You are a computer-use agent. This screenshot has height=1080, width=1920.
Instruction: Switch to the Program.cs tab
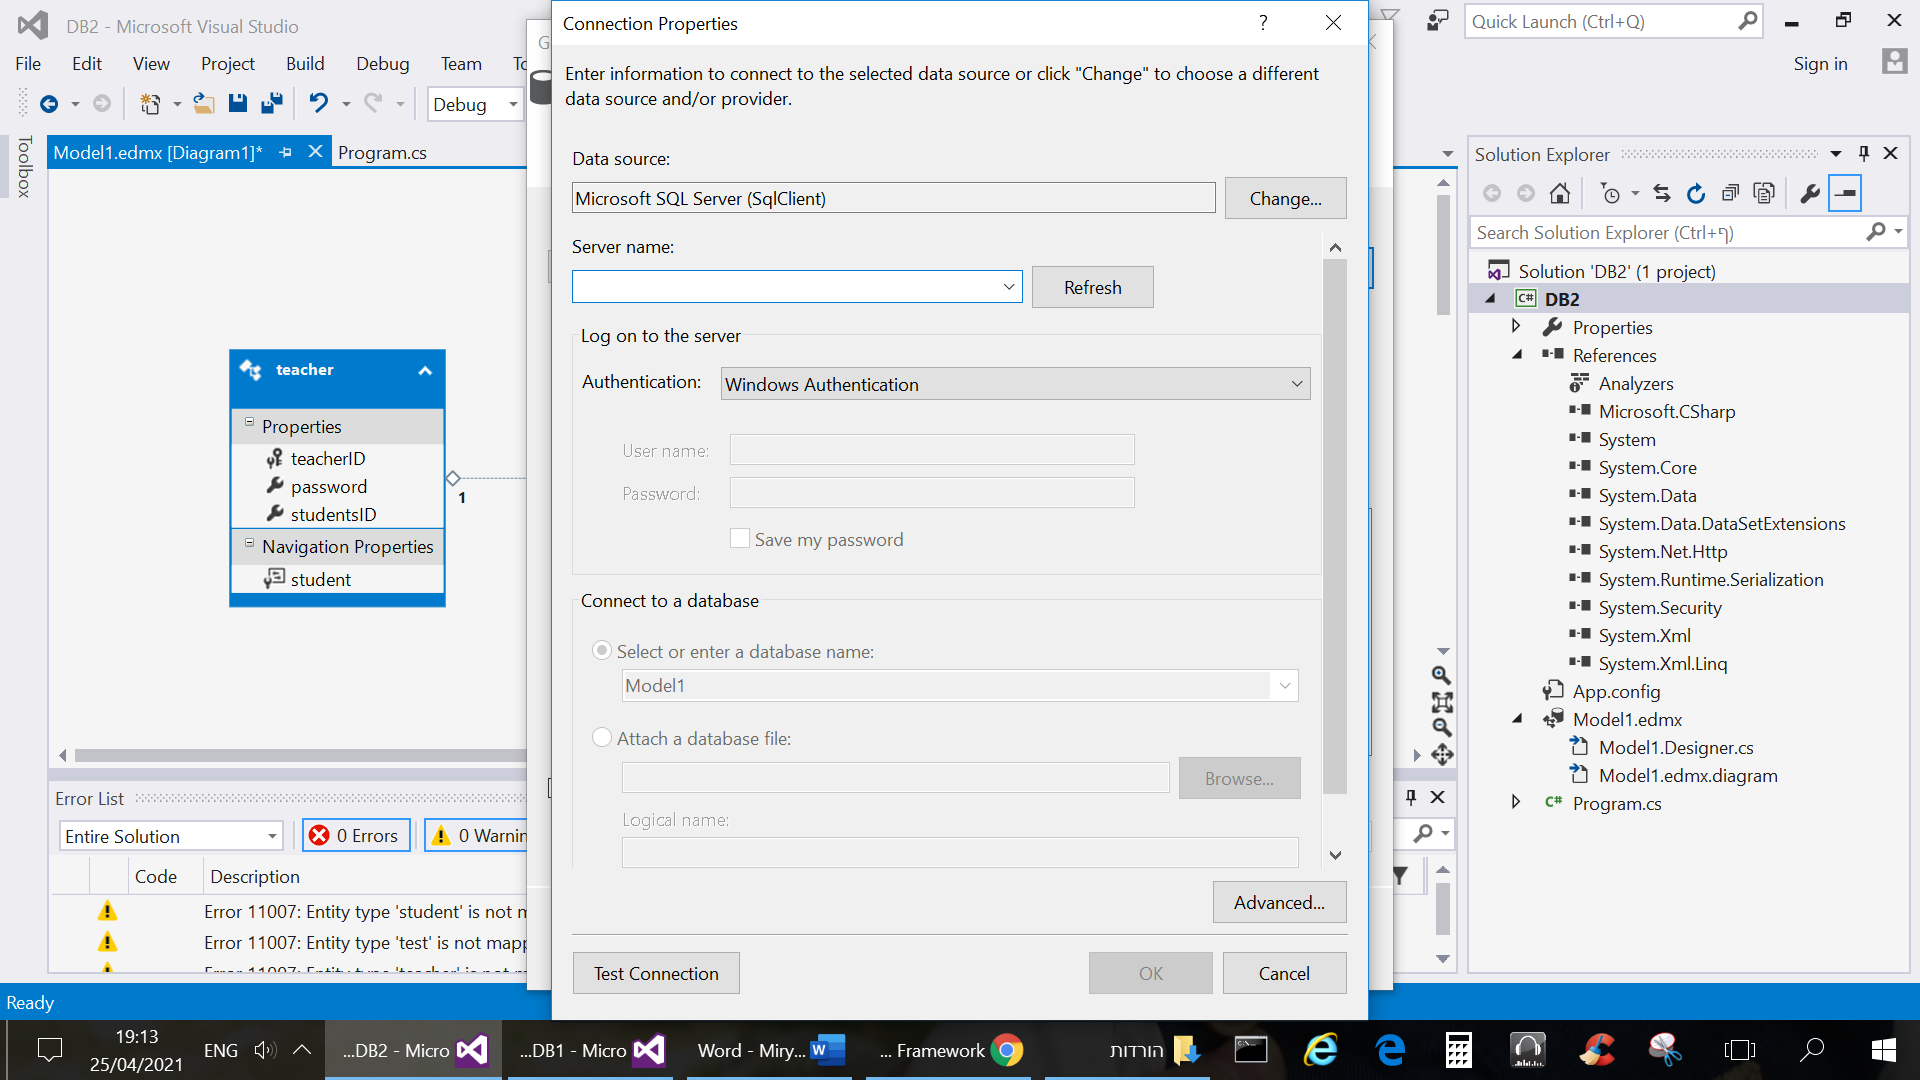click(x=382, y=153)
